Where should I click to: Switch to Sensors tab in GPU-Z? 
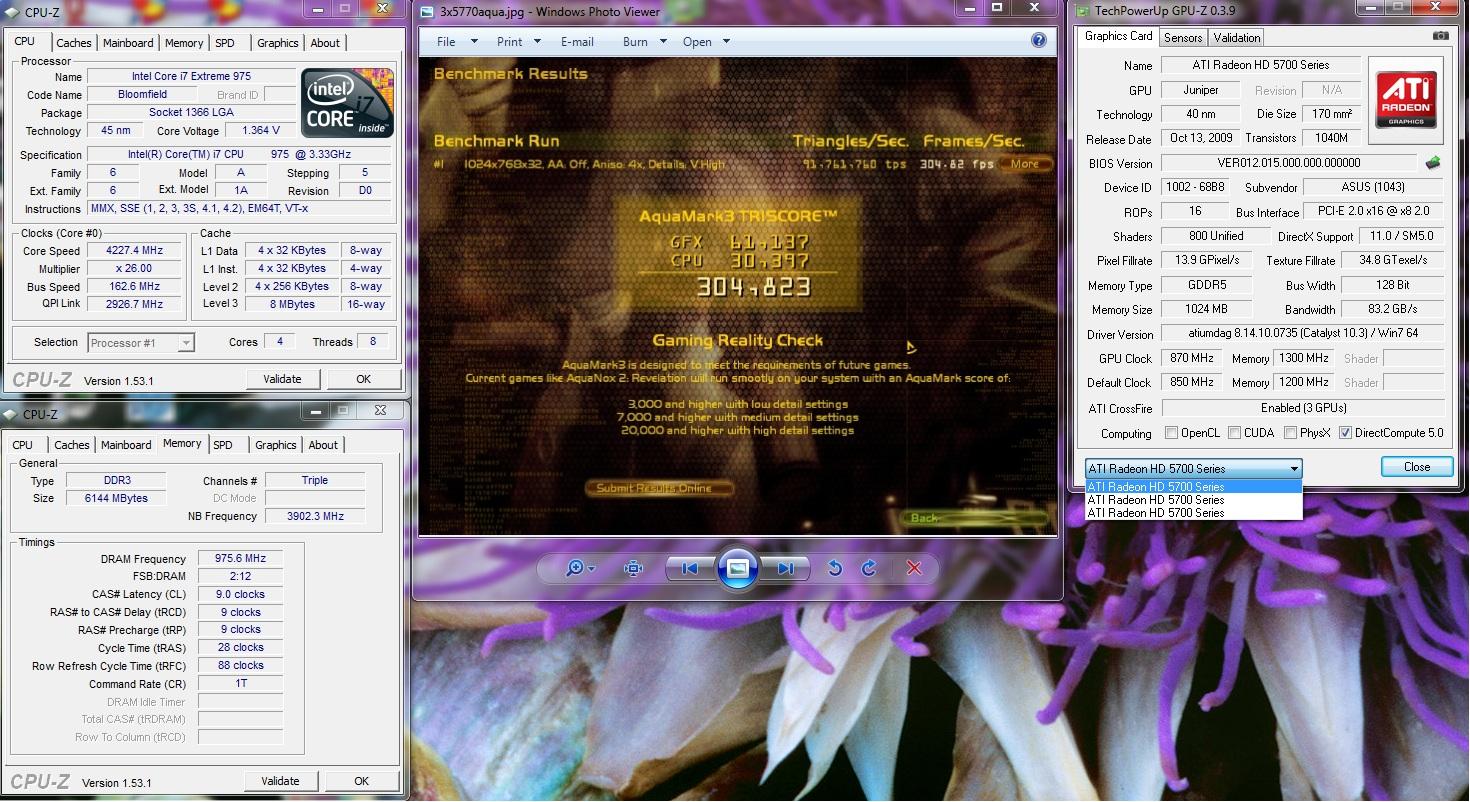coord(1183,38)
